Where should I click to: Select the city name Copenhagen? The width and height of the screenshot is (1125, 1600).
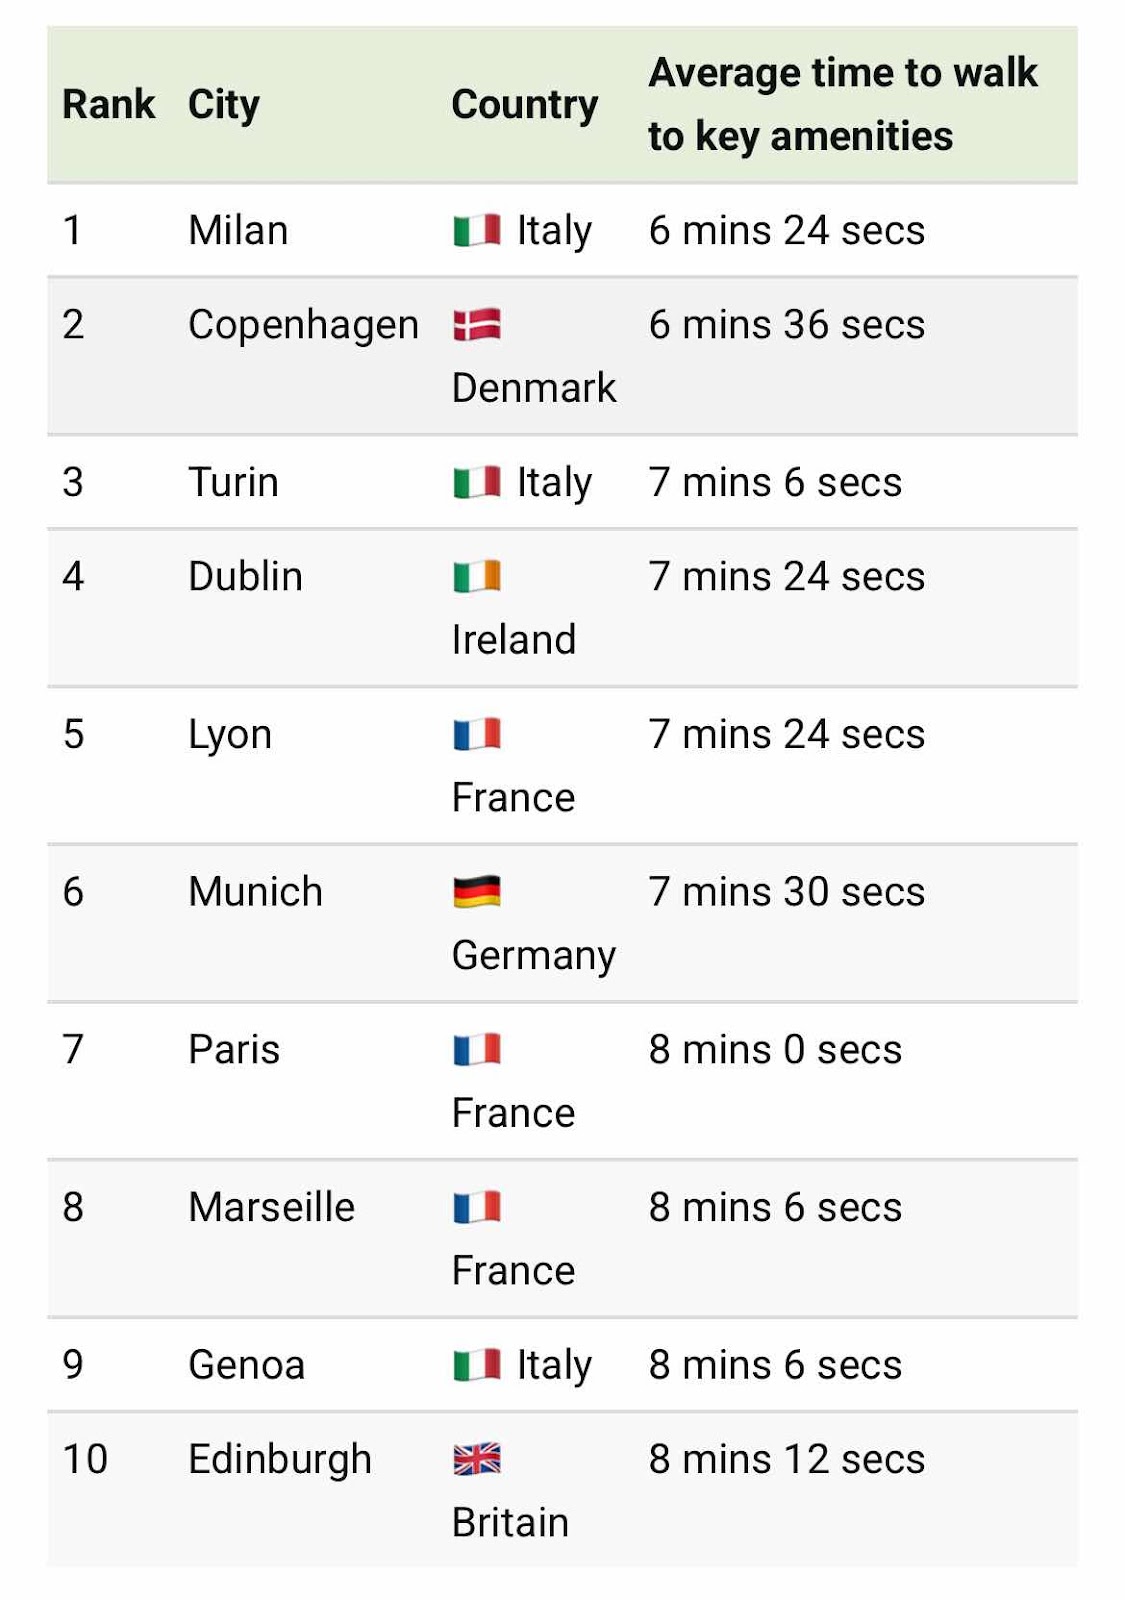[303, 325]
